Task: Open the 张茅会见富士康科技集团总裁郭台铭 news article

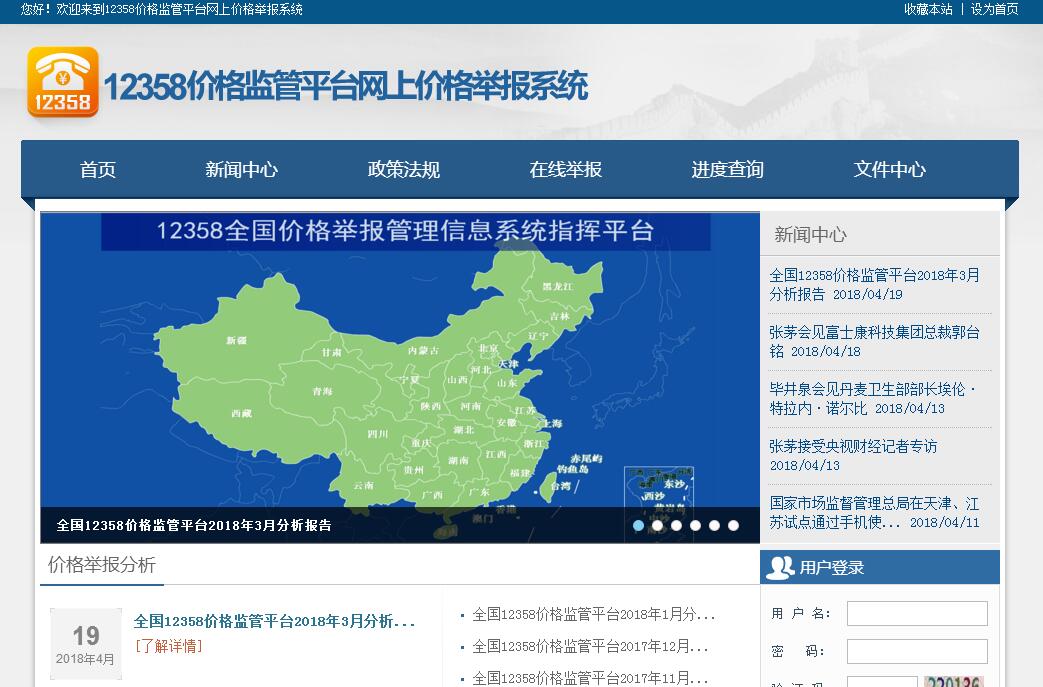Action: pyautogui.click(x=873, y=333)
